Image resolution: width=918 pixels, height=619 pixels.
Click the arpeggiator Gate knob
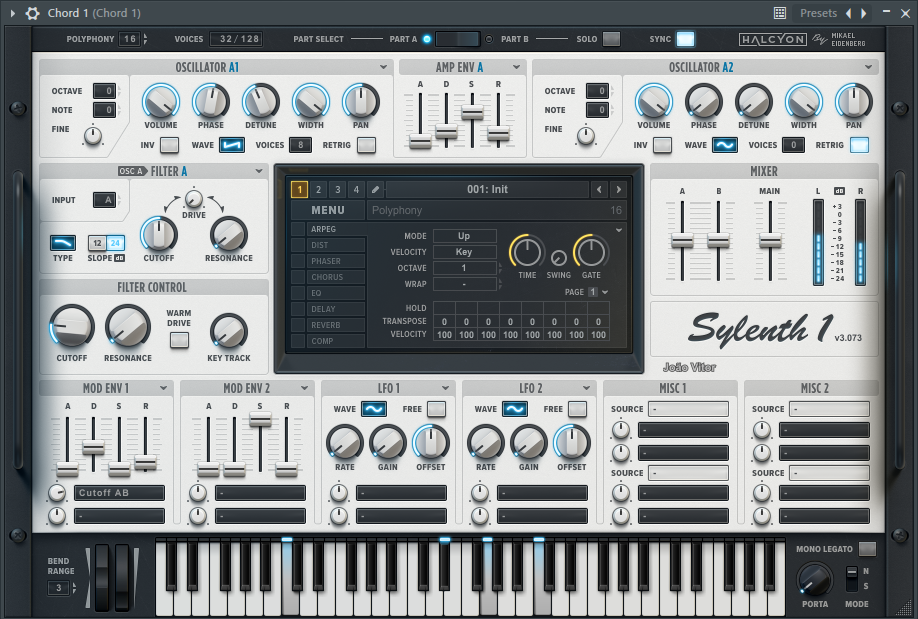tap(591, 252)
